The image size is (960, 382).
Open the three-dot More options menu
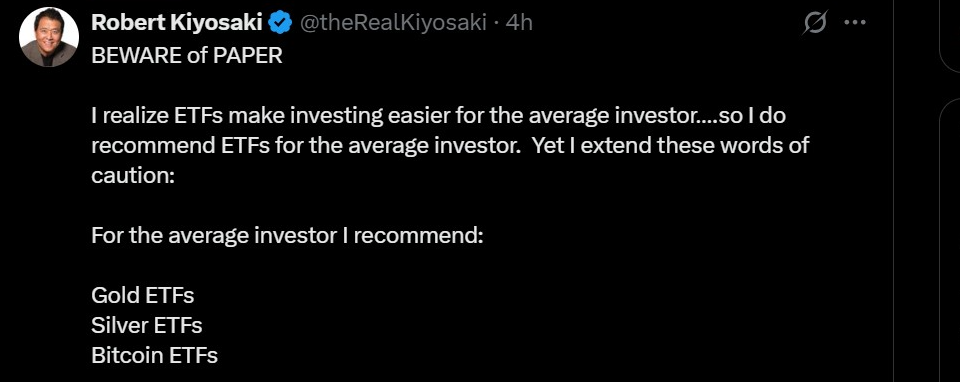pos(855,23)
